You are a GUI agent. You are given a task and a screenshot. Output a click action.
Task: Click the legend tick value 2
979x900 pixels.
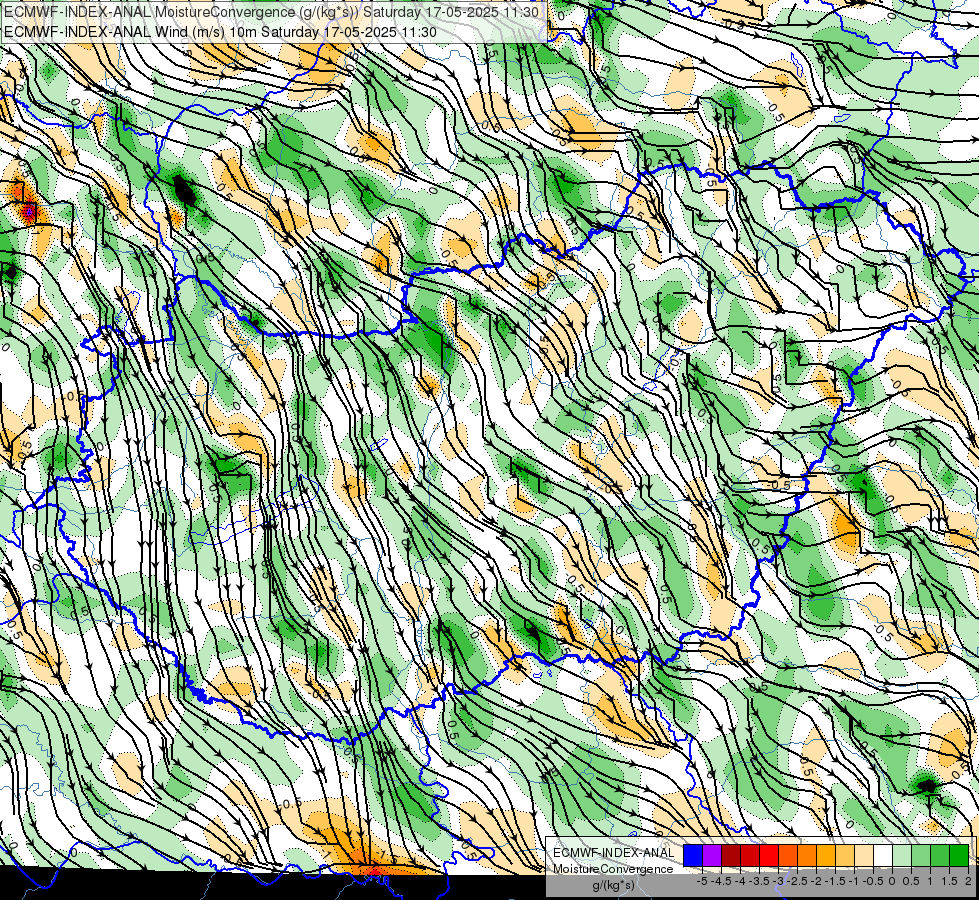[x=968, y=881]
